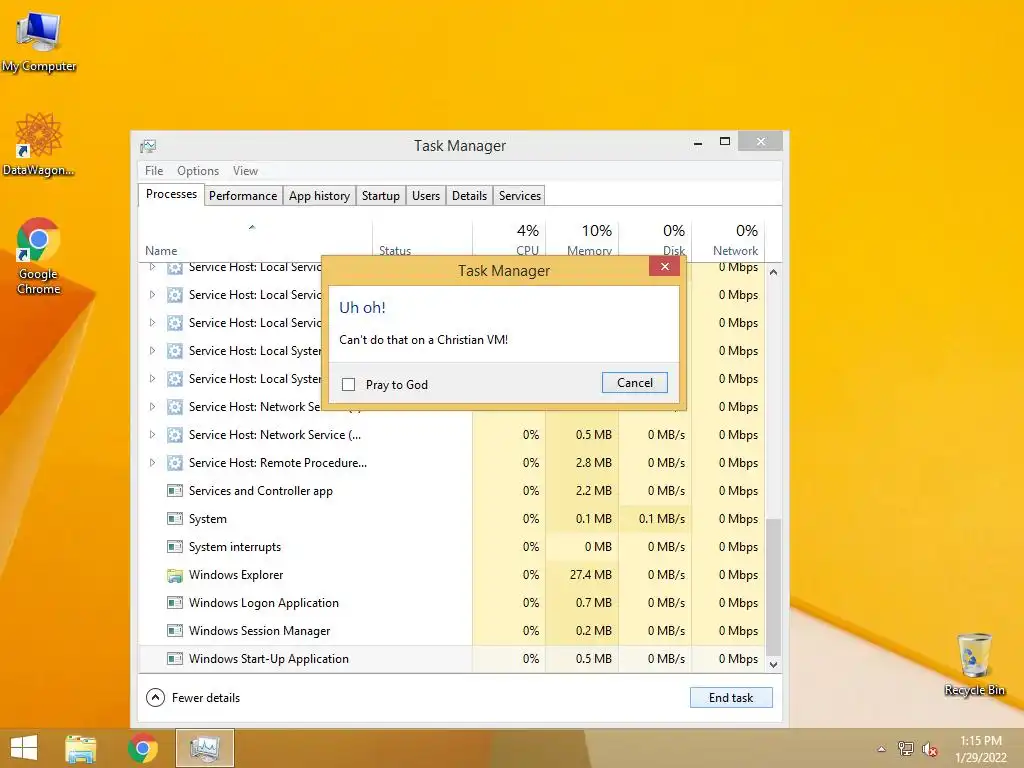Sort by Status column header

423,240
